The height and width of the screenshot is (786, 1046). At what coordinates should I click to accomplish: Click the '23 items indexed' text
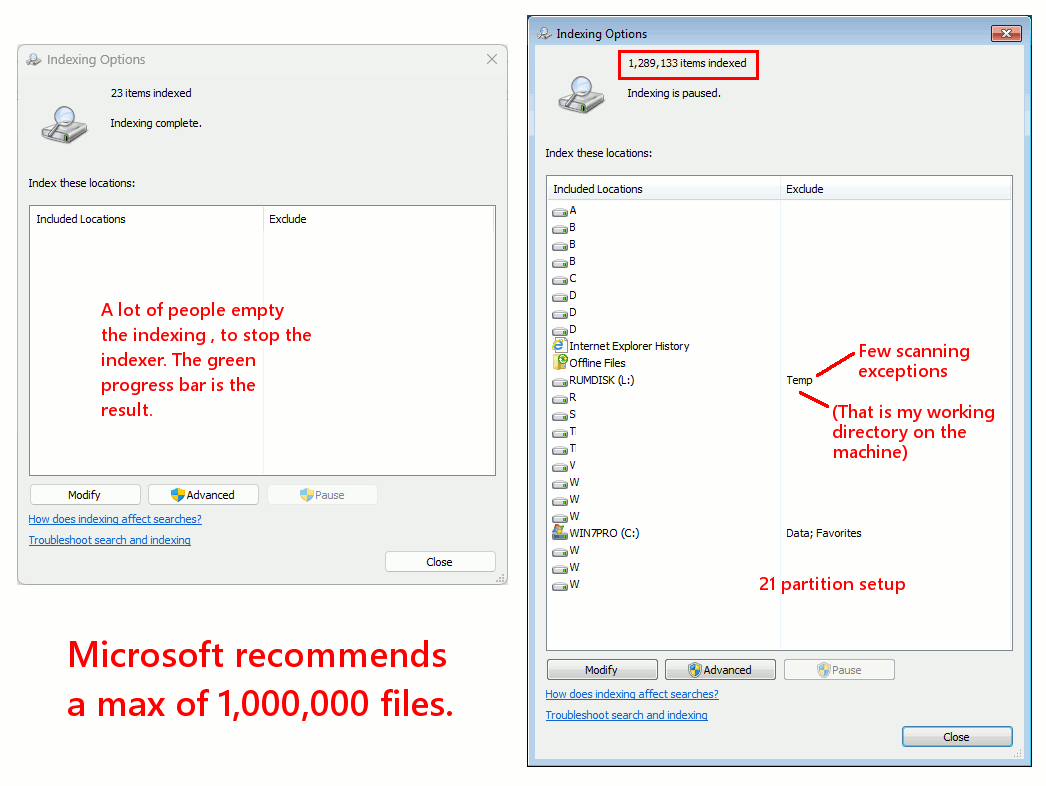click(x=151, y=93)
